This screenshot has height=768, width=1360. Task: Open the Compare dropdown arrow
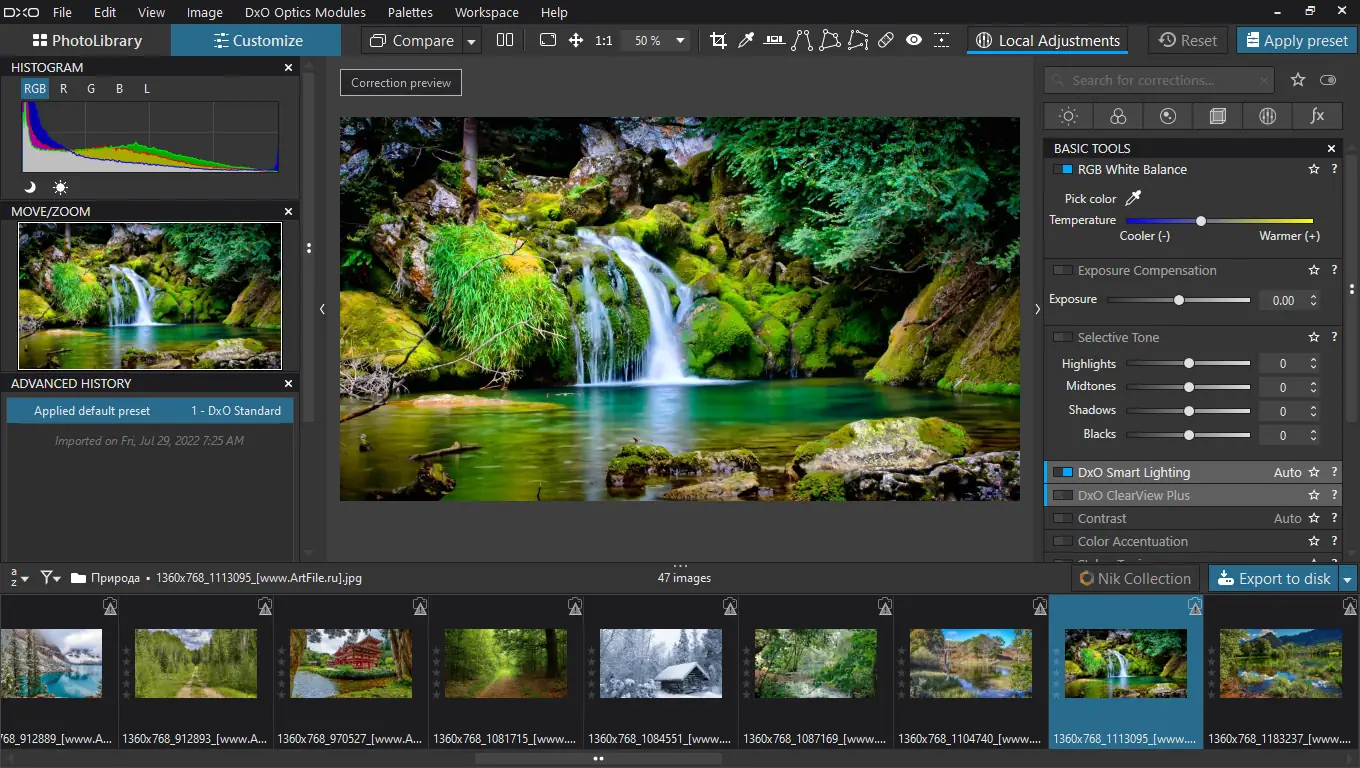(x=471, y=41)
